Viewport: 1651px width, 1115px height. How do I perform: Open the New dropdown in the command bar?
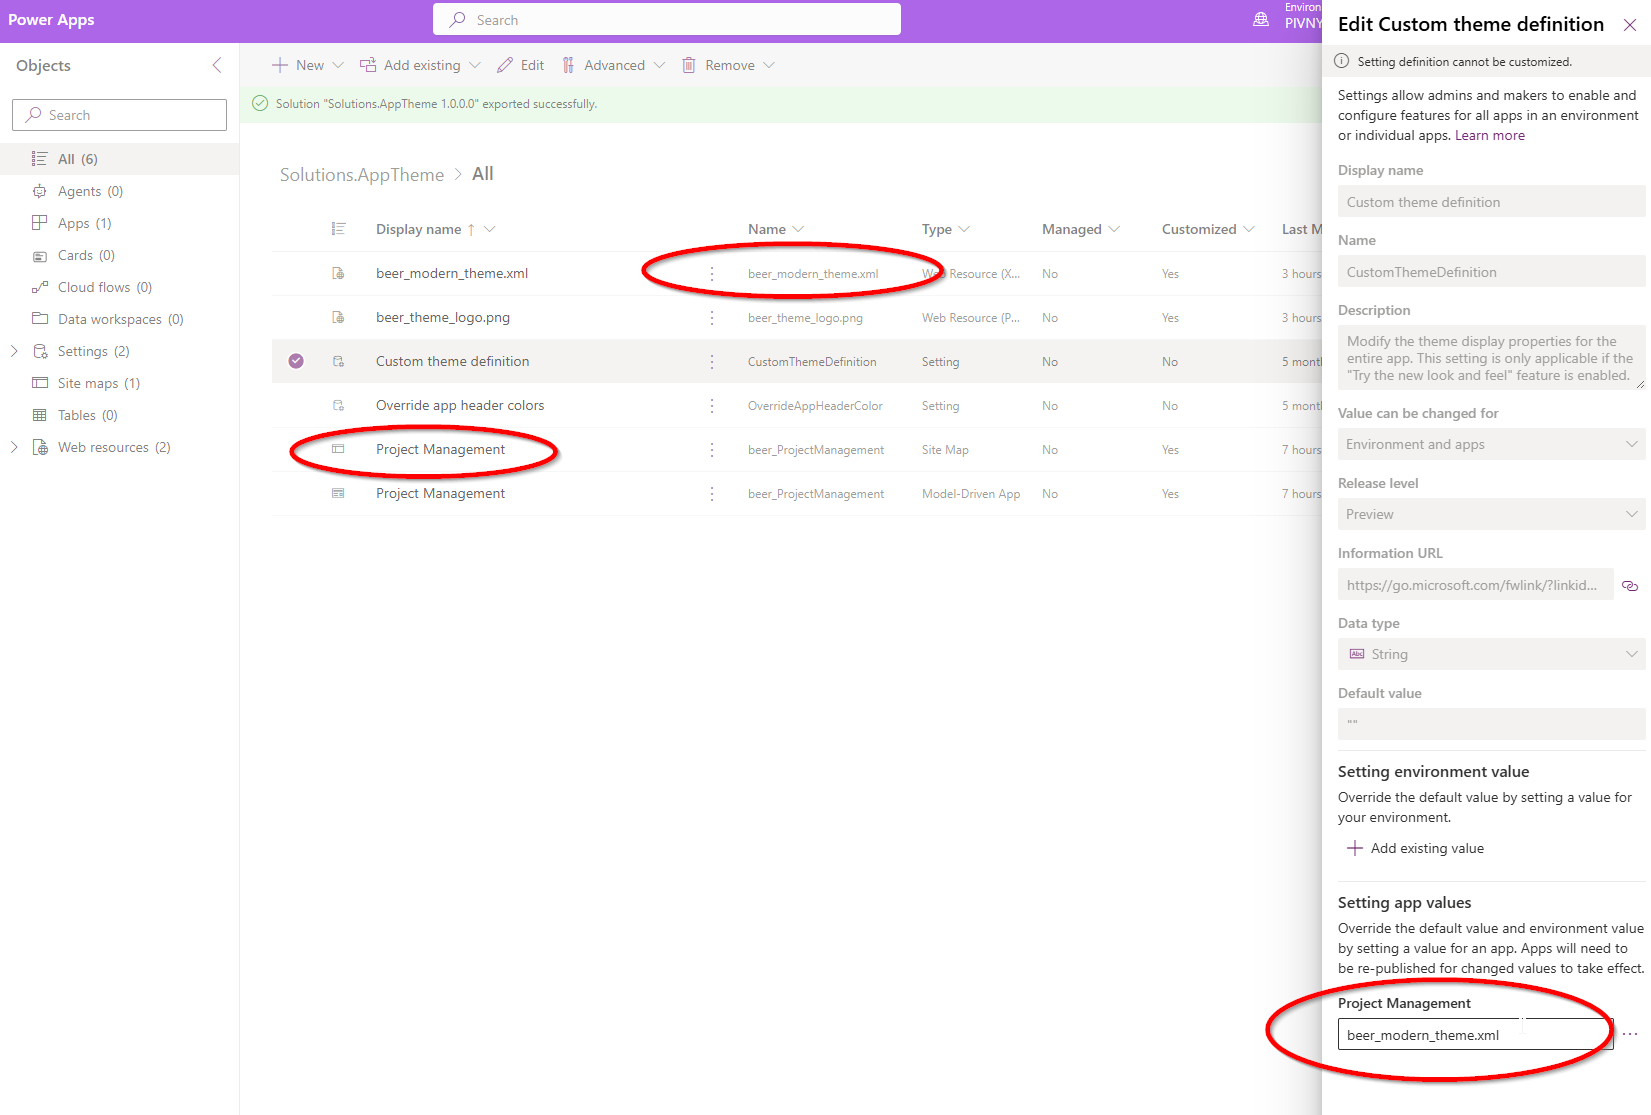click(308, 65)
